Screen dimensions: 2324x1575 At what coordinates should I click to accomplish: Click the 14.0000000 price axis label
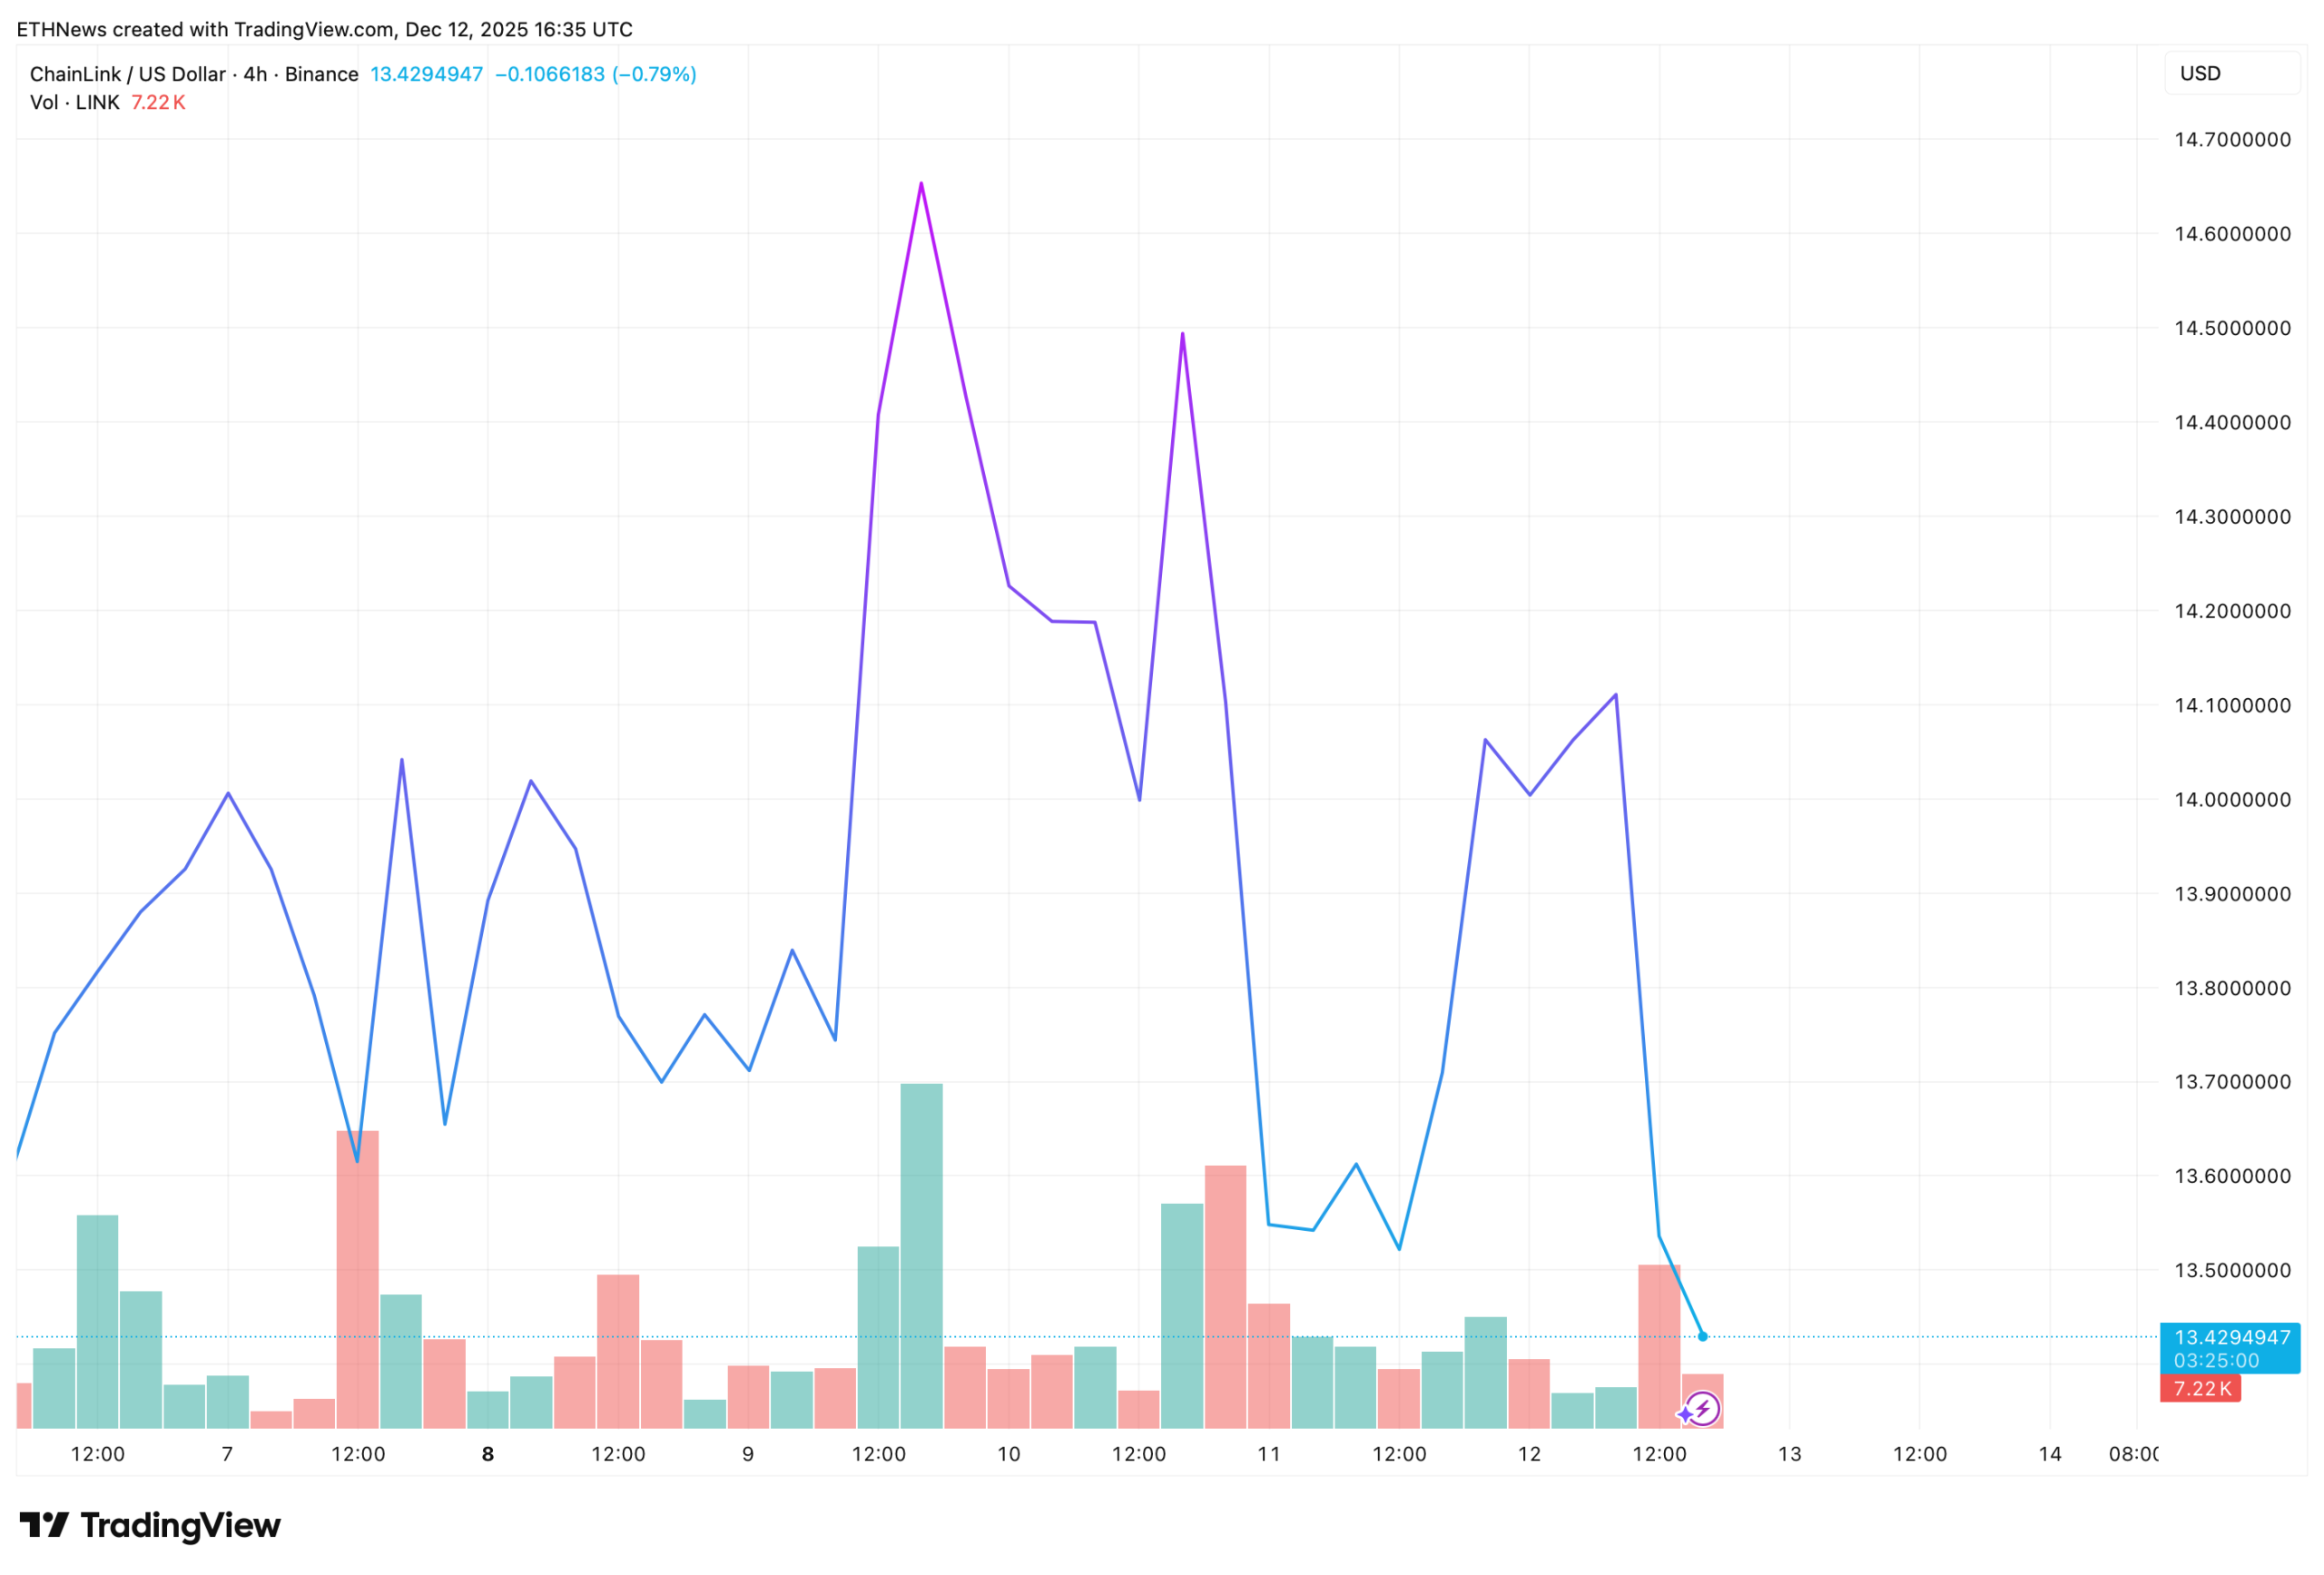pos(2231,799)
